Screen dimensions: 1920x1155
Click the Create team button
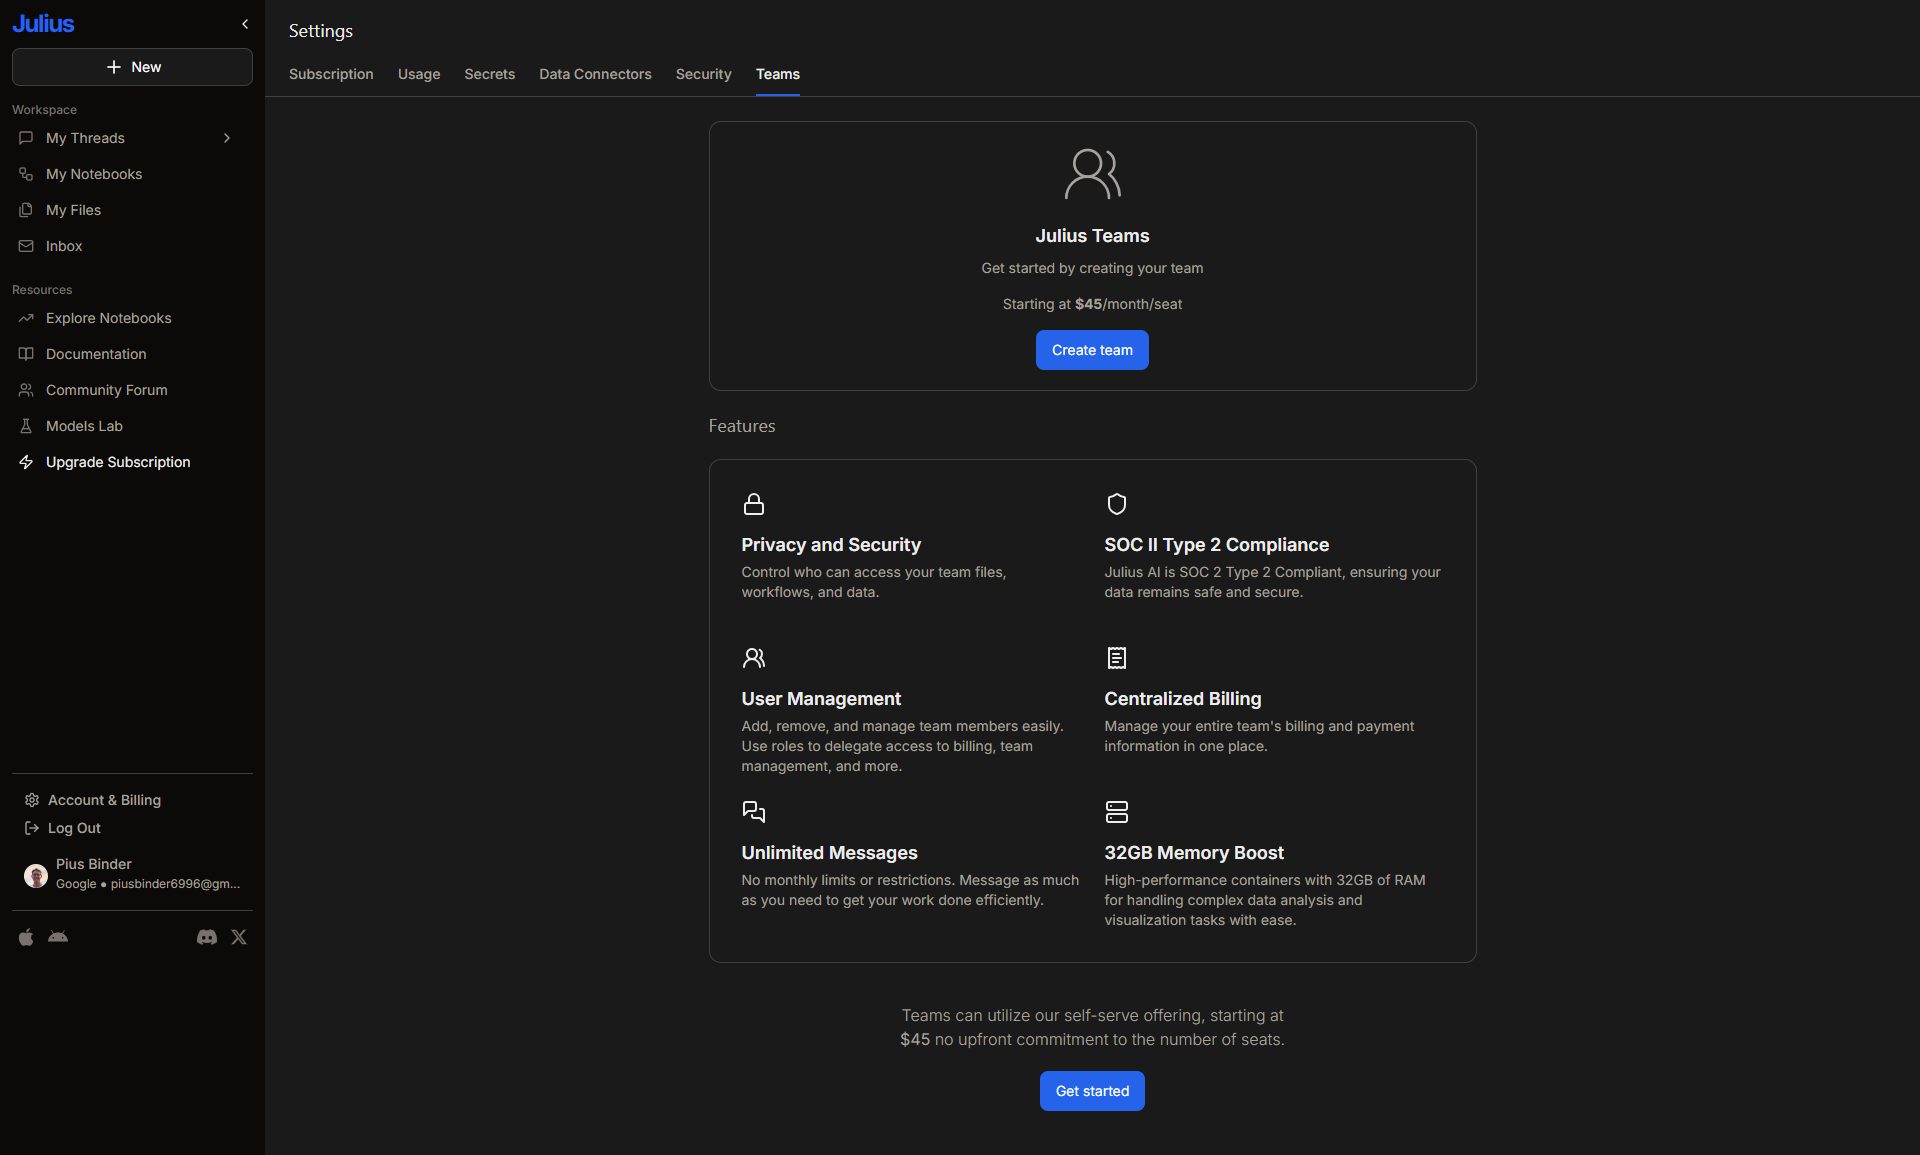1092,350
